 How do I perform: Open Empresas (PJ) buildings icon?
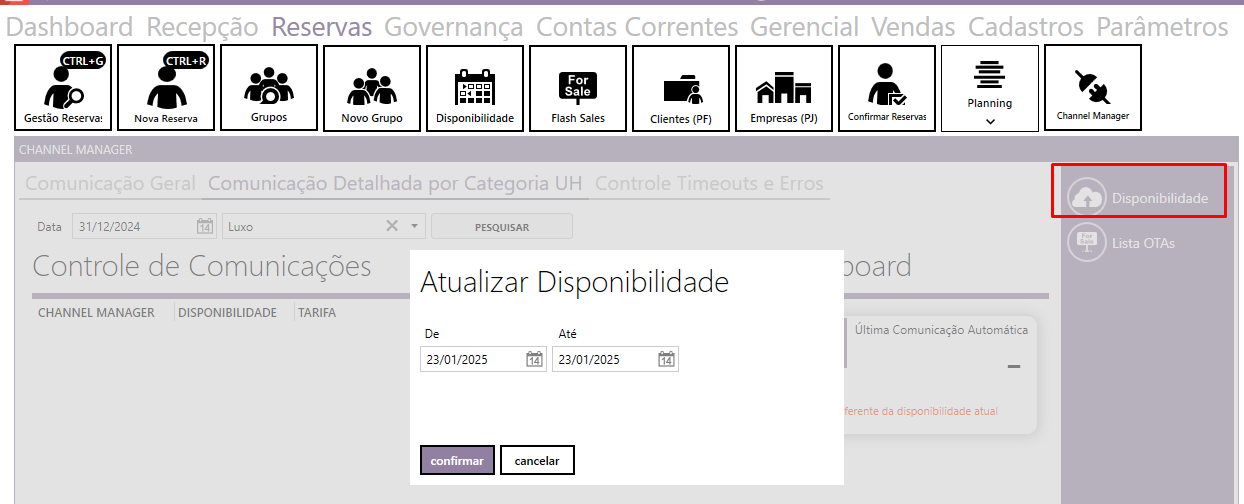click(x=784, y=88)
